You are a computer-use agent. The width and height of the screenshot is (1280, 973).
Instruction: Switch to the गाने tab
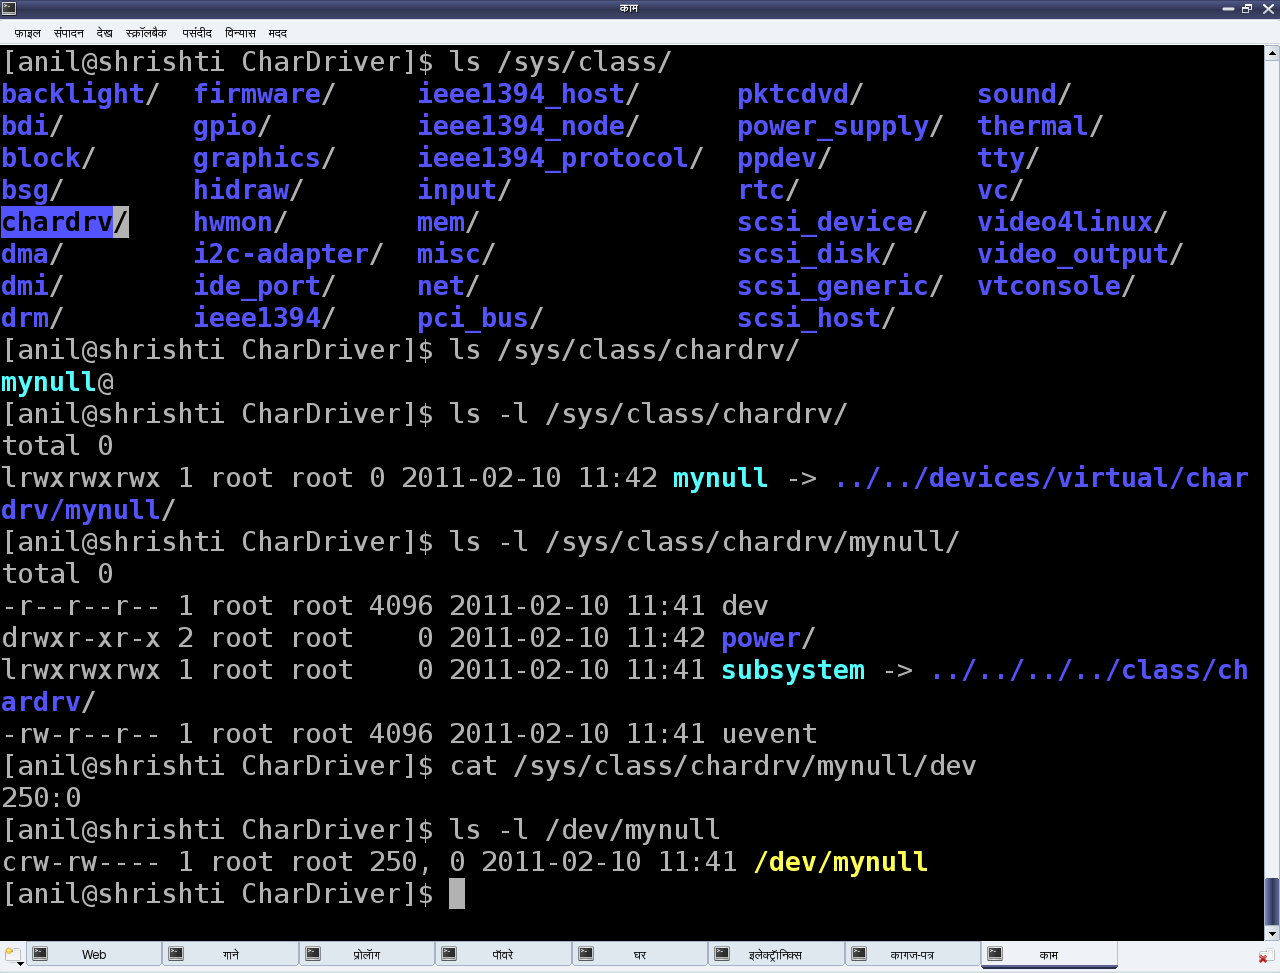point(231,955)
